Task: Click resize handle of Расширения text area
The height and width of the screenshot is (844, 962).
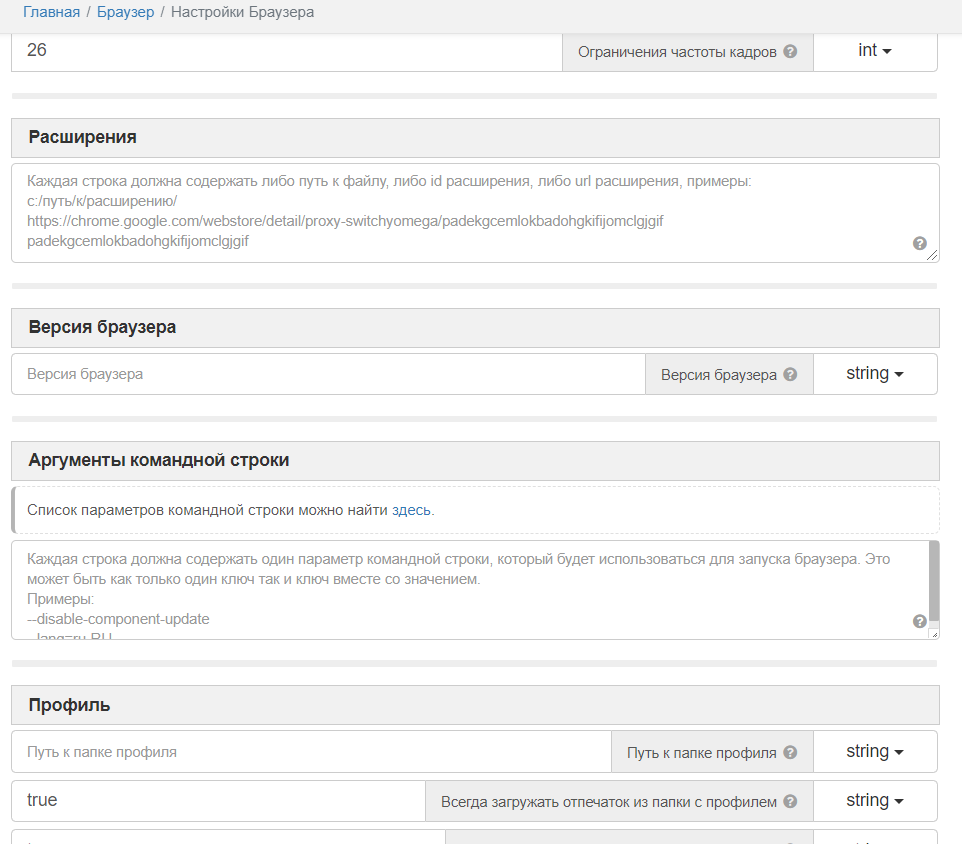Action: 933,256
